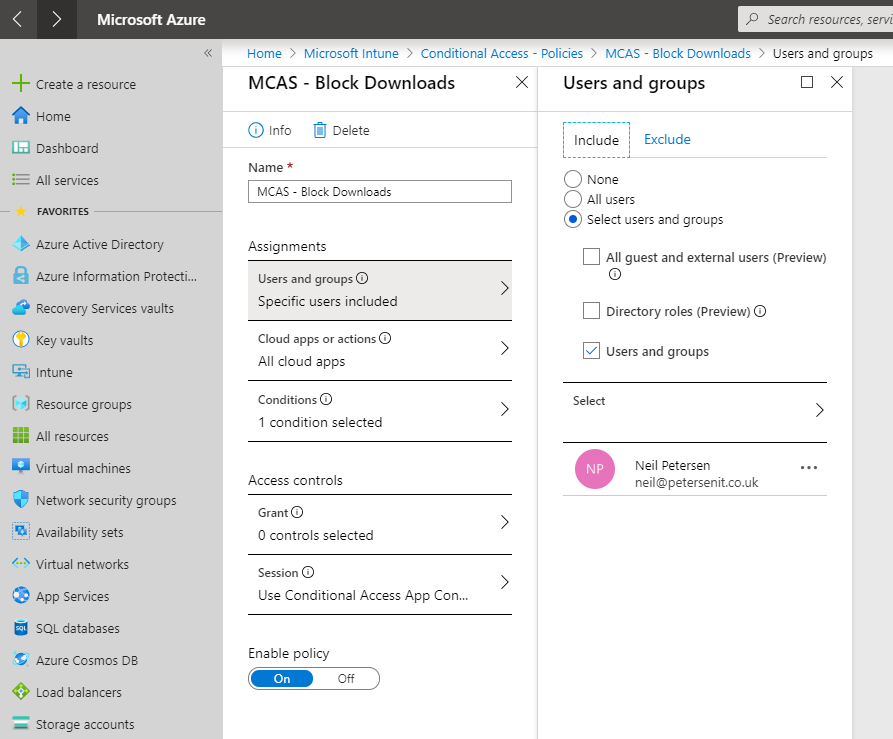The image size is (893, 739).
Task: Open Recovery Services vaults icon
Action: [x=21, y=308]
